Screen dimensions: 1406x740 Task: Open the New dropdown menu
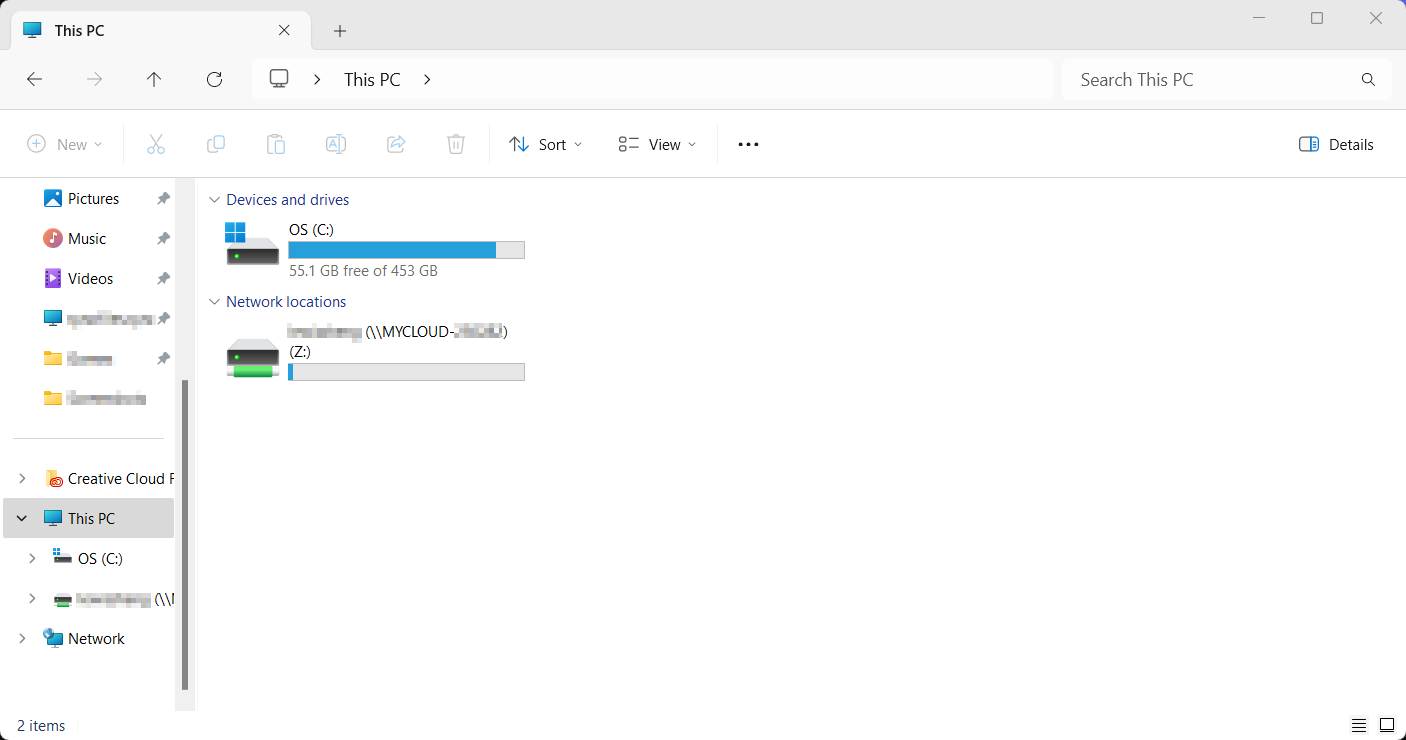point(65,144)
